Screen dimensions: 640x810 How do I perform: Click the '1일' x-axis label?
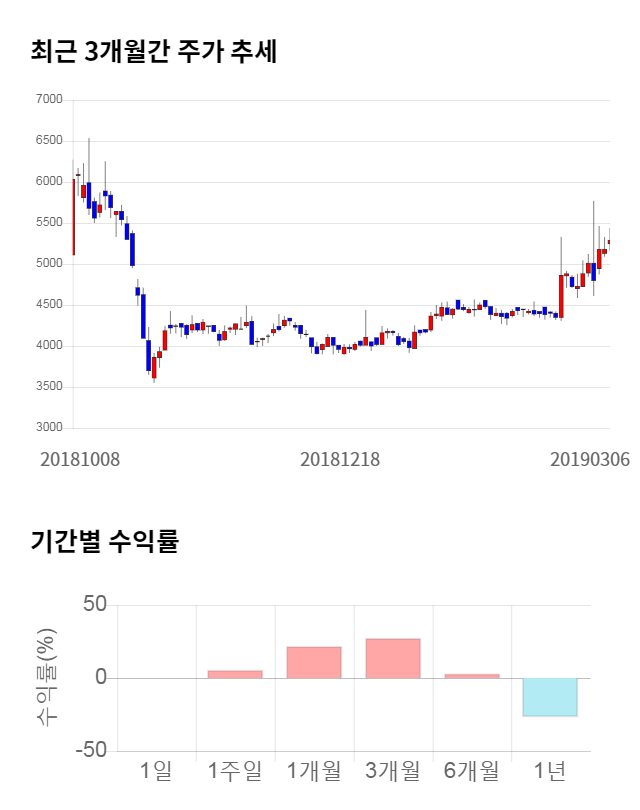[156, 771]
